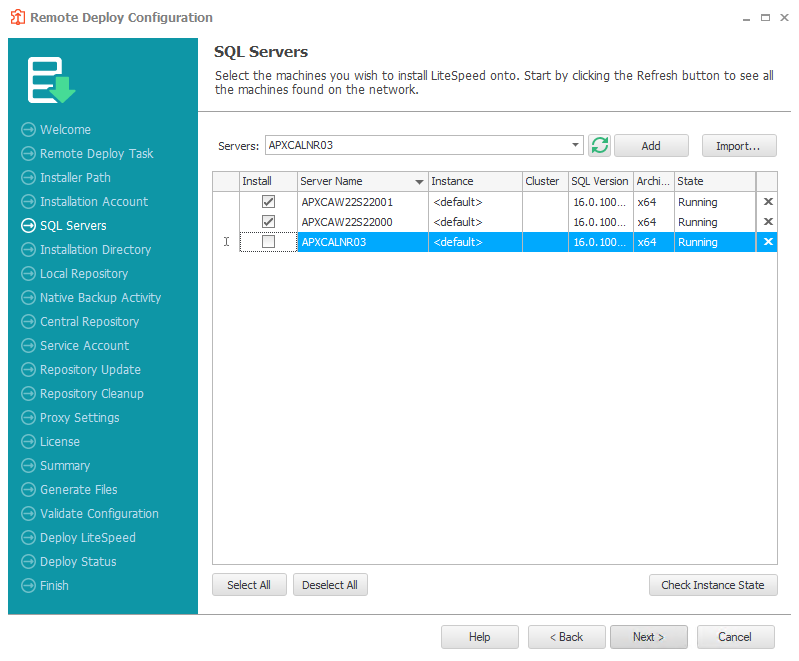
Task: Click the Installation Directory step icon
Action: [x=29, y=249]
